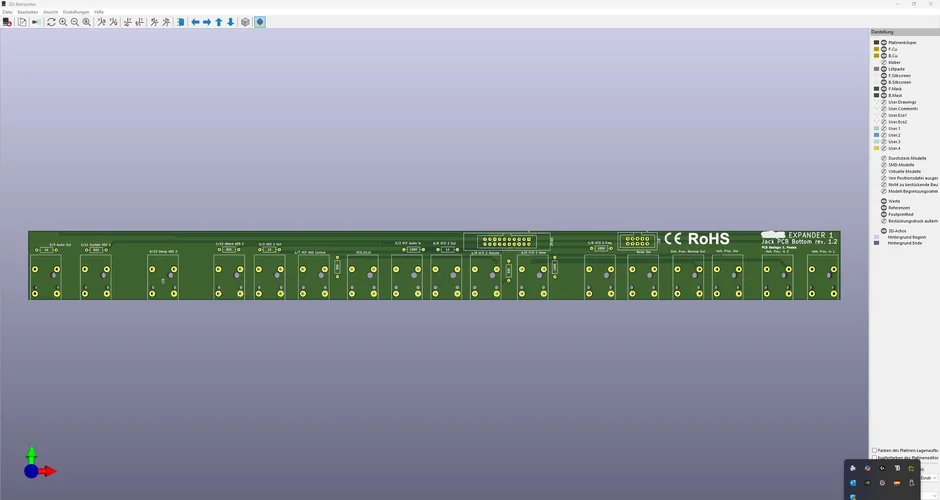Hide the B.Mask layer
Image resolution: width=940 pixels, height=500 pixels.
[x=884, y=95]
